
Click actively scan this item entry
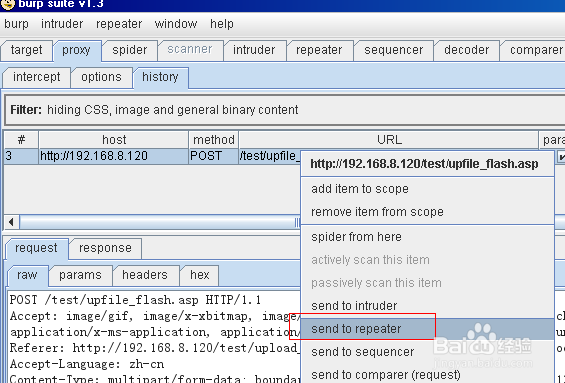point(427,260)
